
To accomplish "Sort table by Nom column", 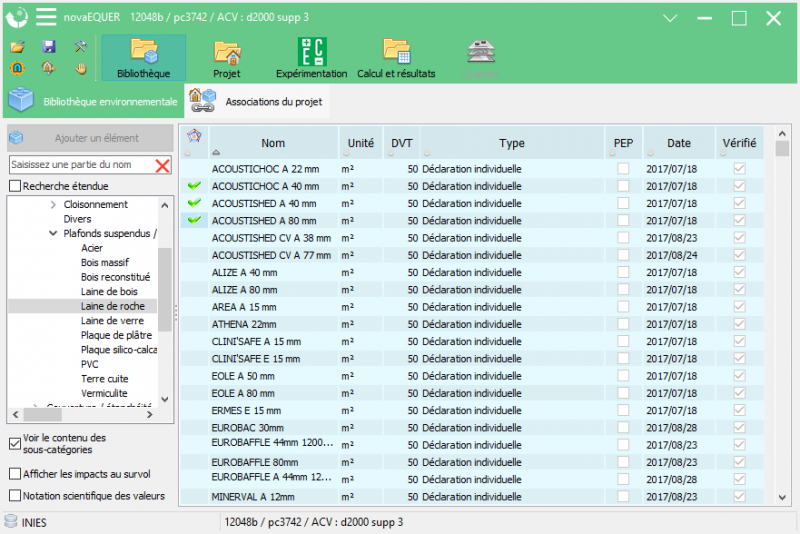I will point(273,143).
